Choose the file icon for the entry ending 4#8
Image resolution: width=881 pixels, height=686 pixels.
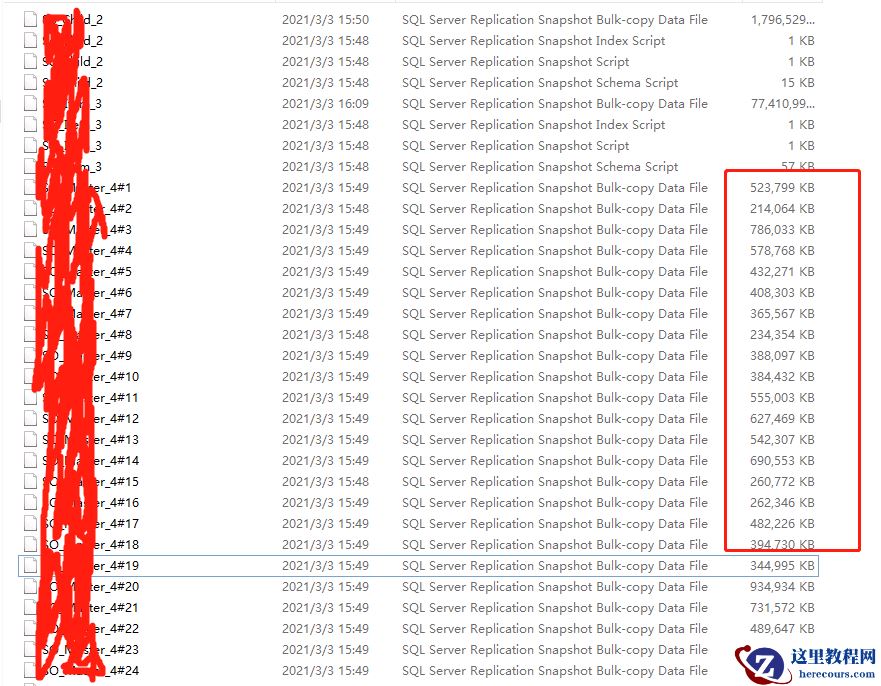(x=30, y=334)
